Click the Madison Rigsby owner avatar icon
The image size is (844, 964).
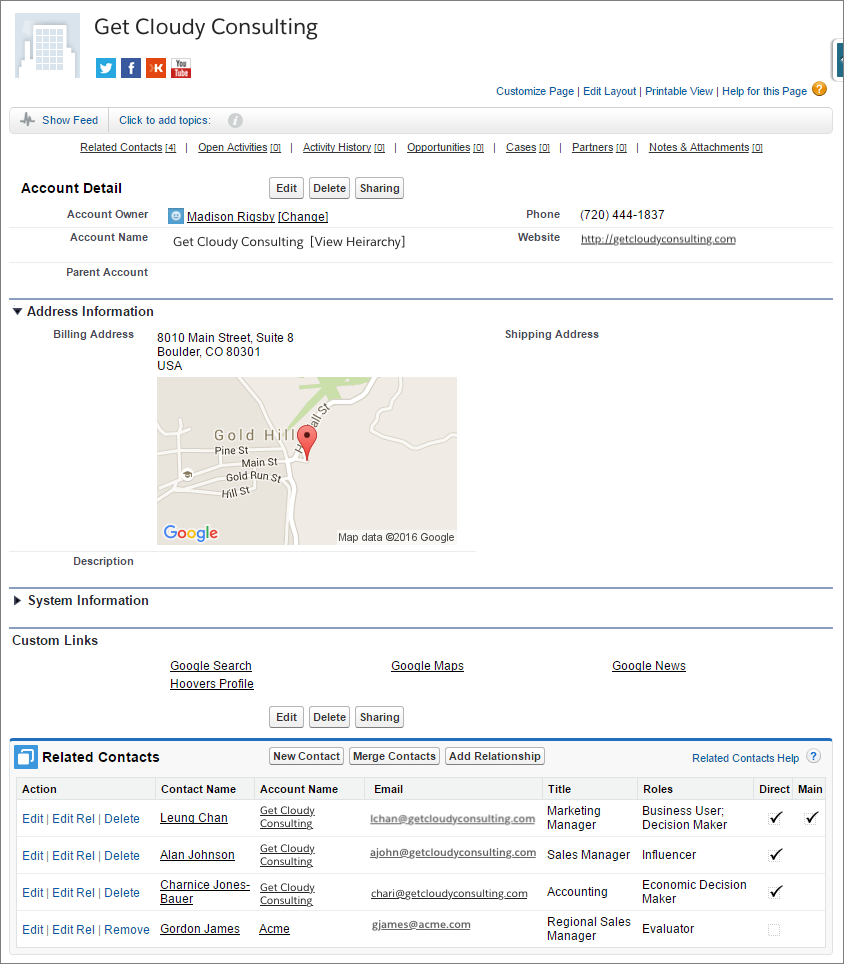176,216
